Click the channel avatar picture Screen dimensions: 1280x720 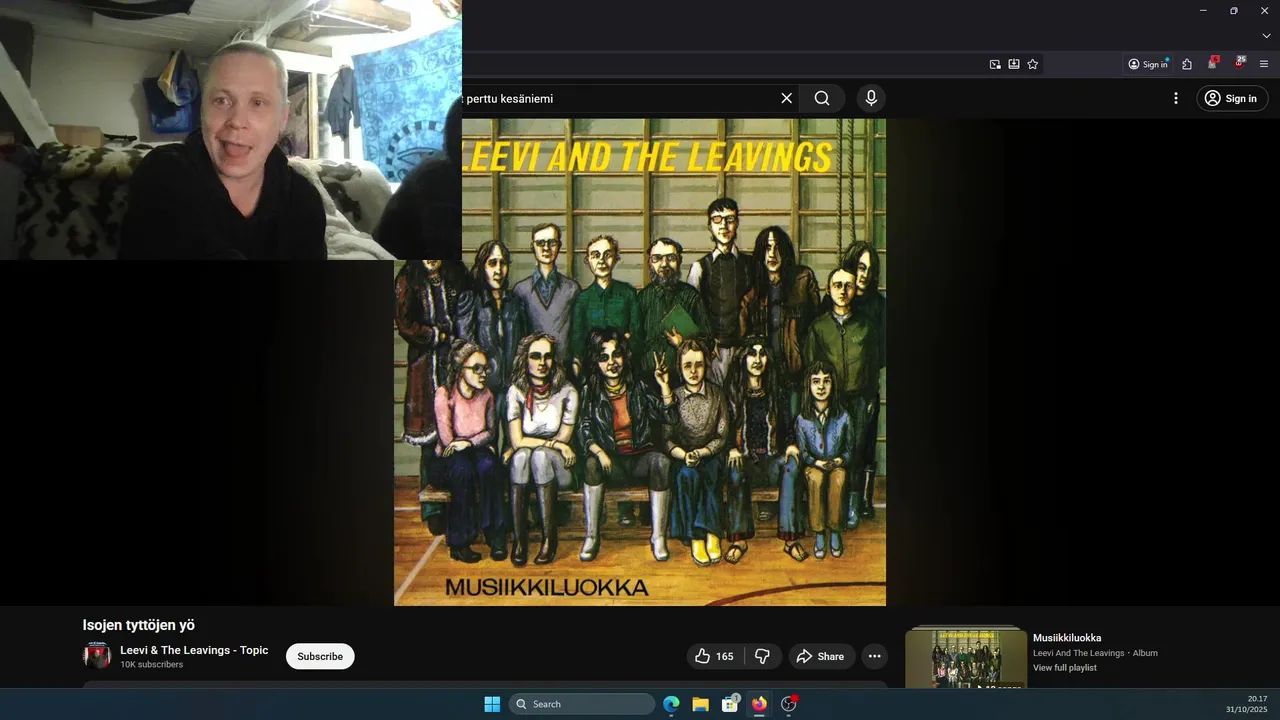point(97,656)
